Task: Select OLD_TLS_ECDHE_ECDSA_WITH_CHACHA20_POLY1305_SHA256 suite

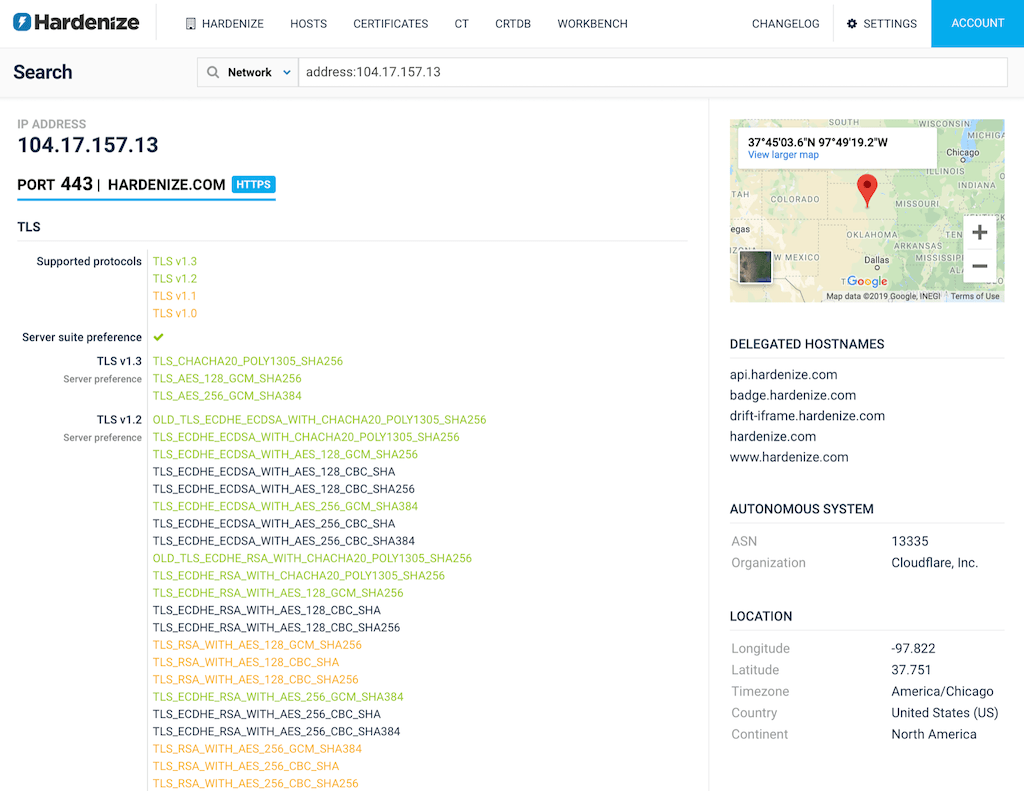Action: [x=319, y=419]
